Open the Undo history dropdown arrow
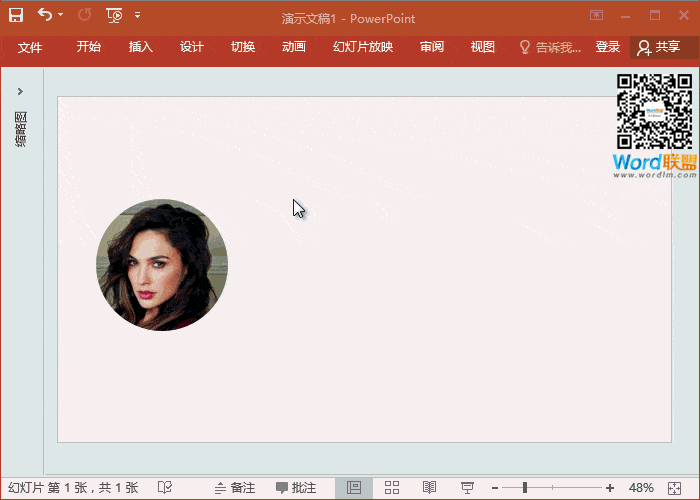This screenshot has height=500, width=700. (x=61, y=15)
